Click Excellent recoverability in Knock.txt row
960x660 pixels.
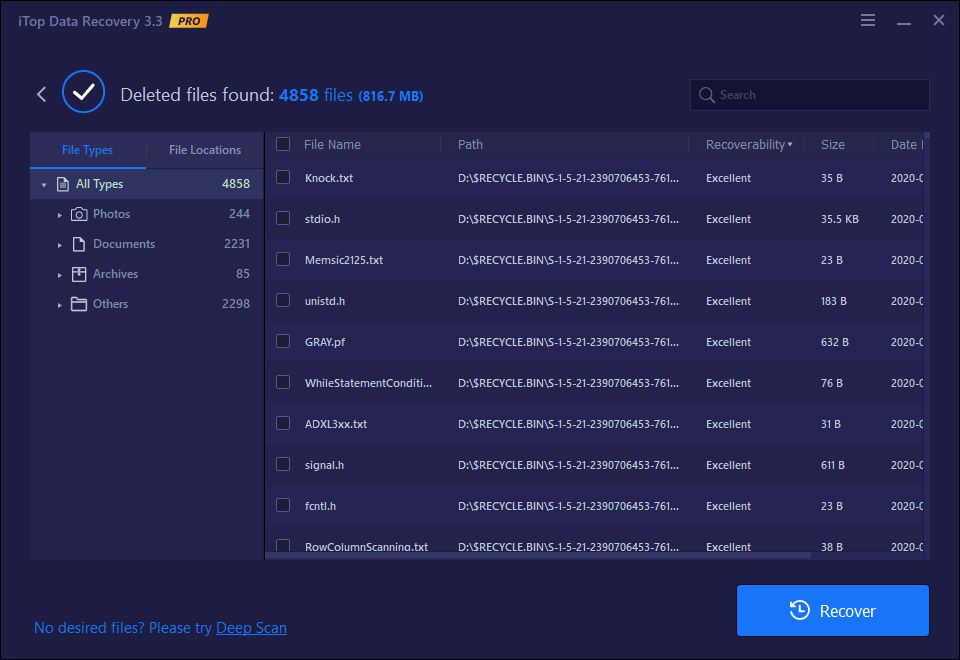tap(728, 178)
